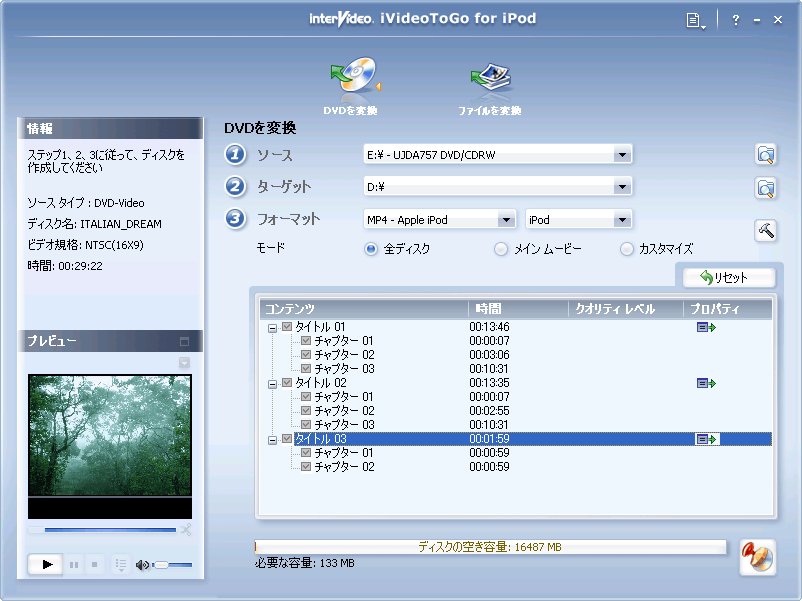
Task: Click the 時間 column header
Action: pyautogui.click(x=518, y=309)
